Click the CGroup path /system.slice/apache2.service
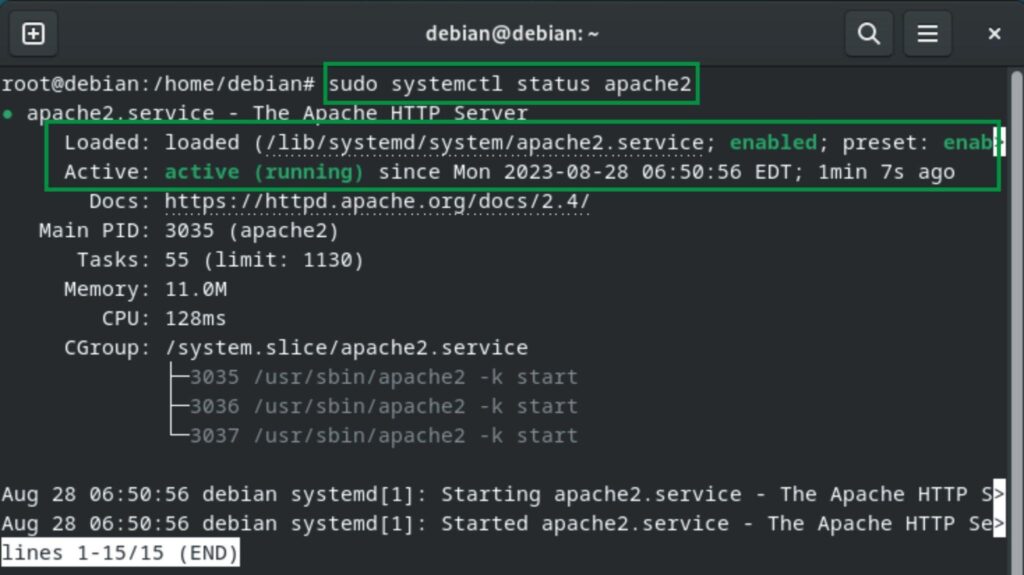This screenshot has width=1024, height=575. pyautogui.click(x=346, y=348)
